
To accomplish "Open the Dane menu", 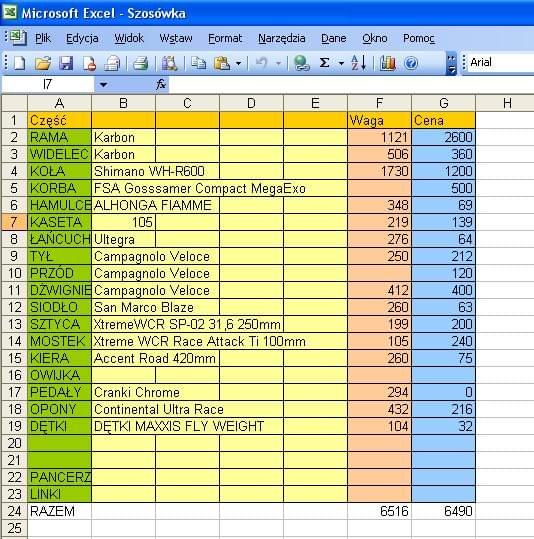I will (334, 38).
